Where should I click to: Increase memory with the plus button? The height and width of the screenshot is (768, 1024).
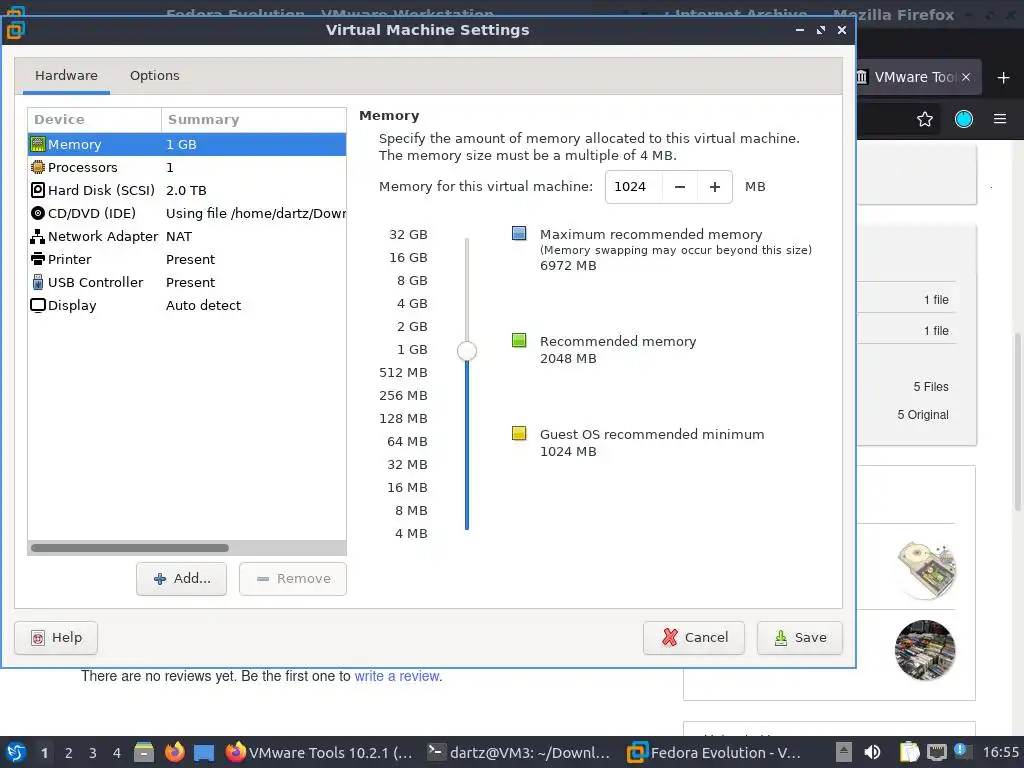(715, 187)
